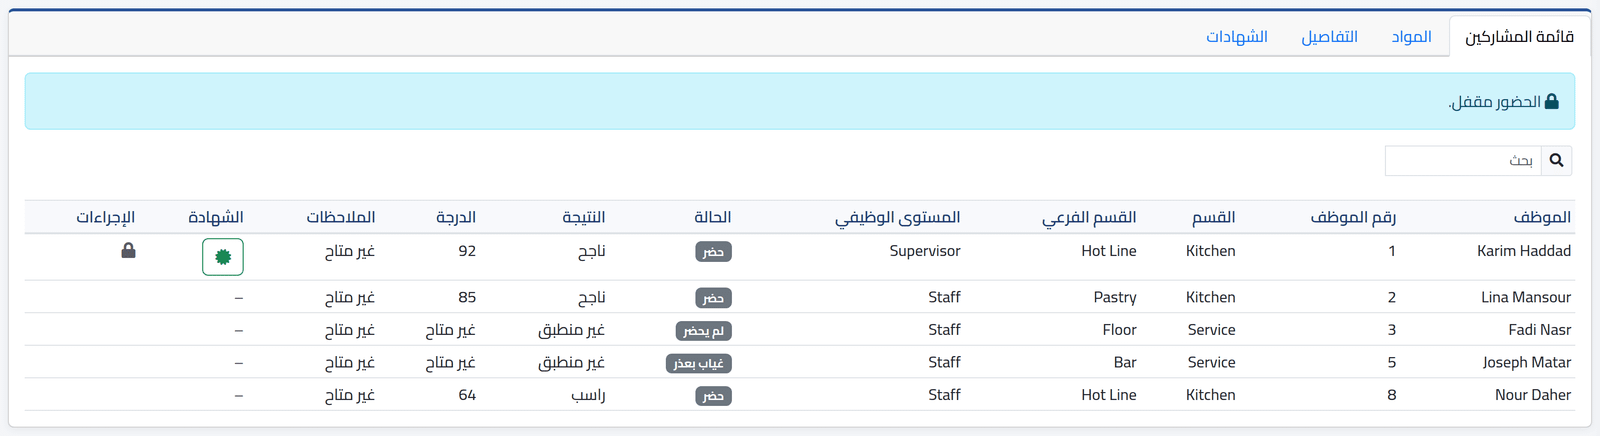Click the الحالة column header
1600x436 pixels.
[x=713, y=217]
